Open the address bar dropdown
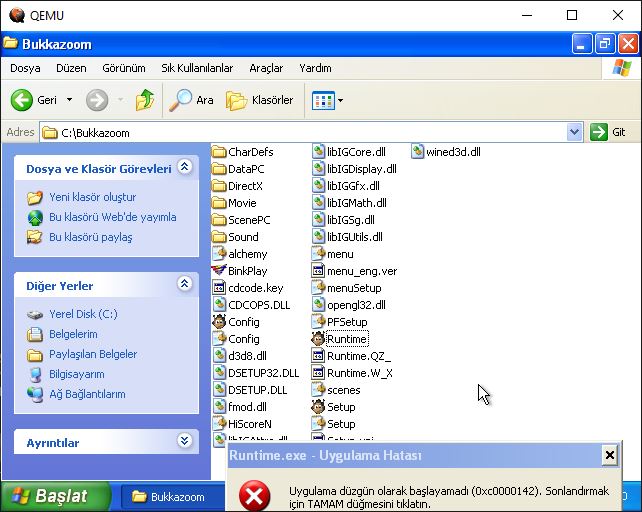Screen dimensions: 642x512 [x=574, y=132]
